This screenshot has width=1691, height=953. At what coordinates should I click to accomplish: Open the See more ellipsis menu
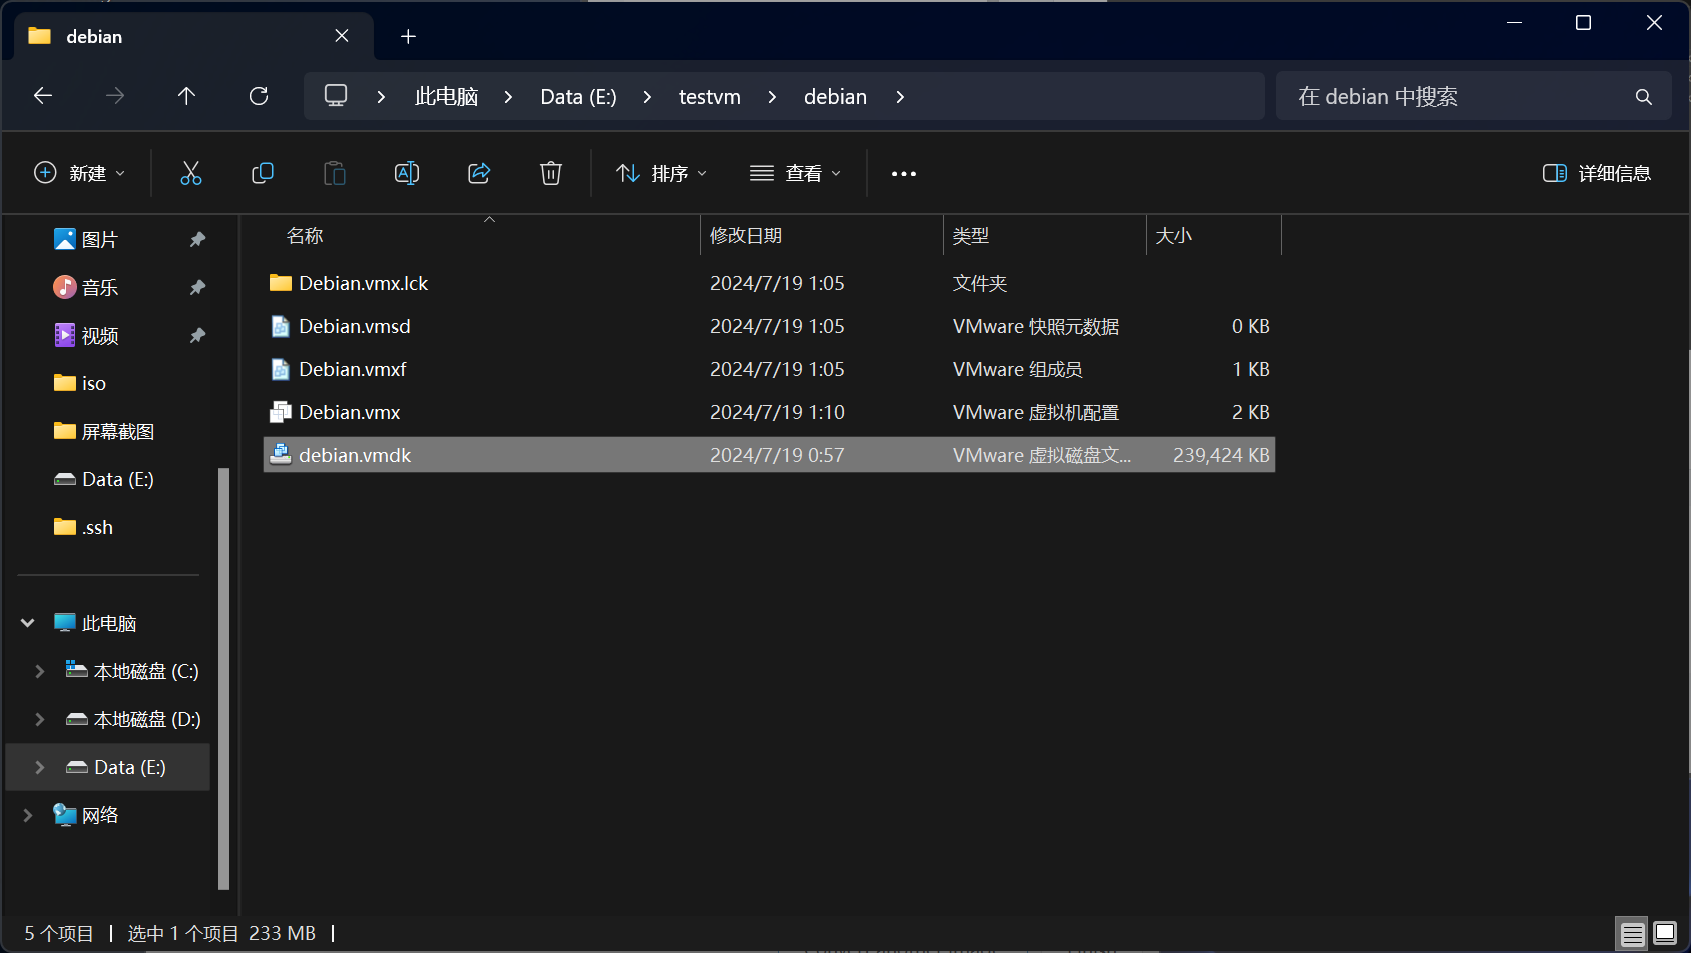[x=903, y=173]
